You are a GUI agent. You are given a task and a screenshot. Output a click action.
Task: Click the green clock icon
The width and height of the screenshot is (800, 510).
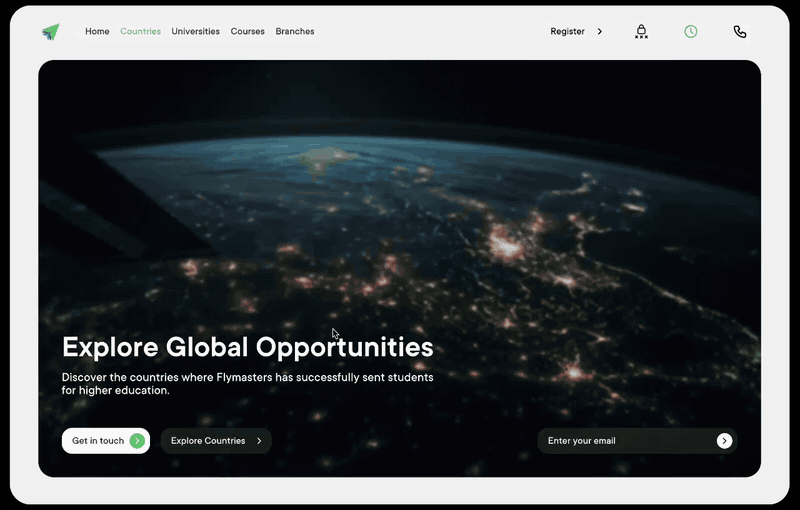click(x=691, y=32)
